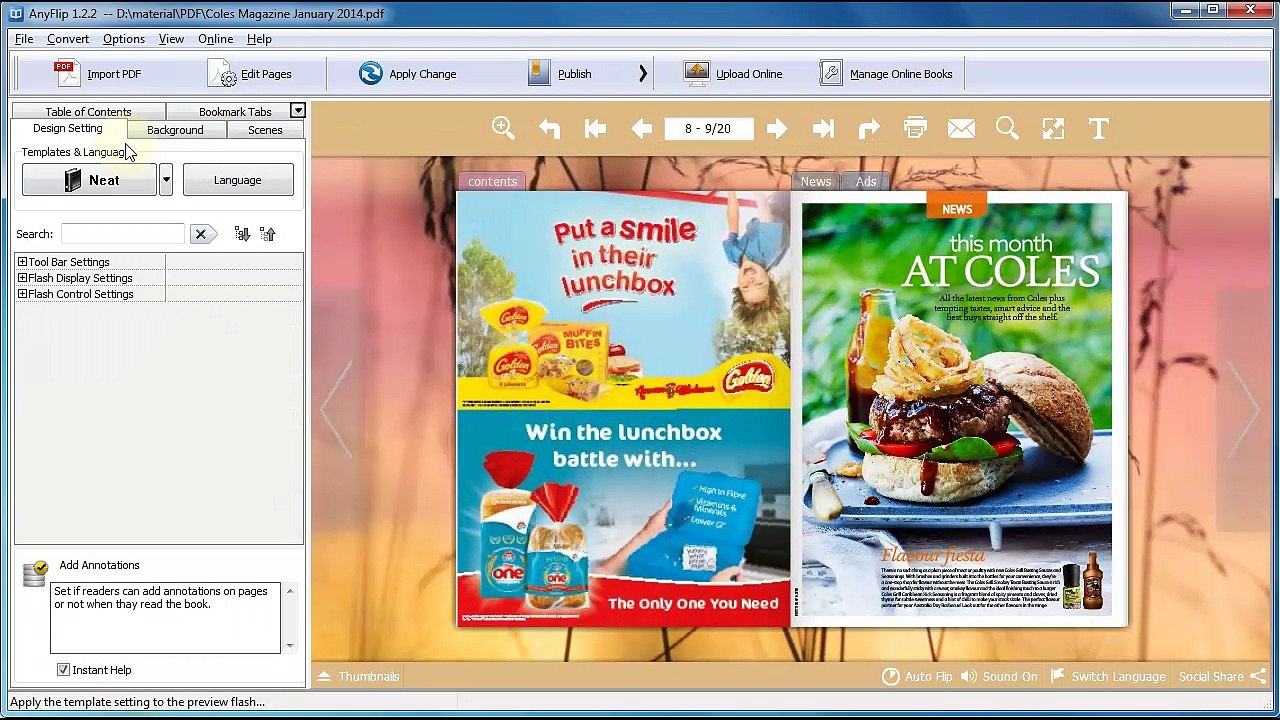Viewport: 1280px width, 720px height.
Task: Open the tab panel overflow dropdown arrow
Action: point(297,110)
